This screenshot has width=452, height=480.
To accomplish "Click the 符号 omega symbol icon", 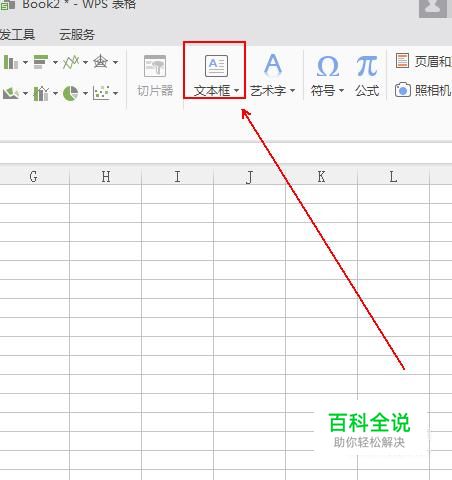I will (328, 66).
